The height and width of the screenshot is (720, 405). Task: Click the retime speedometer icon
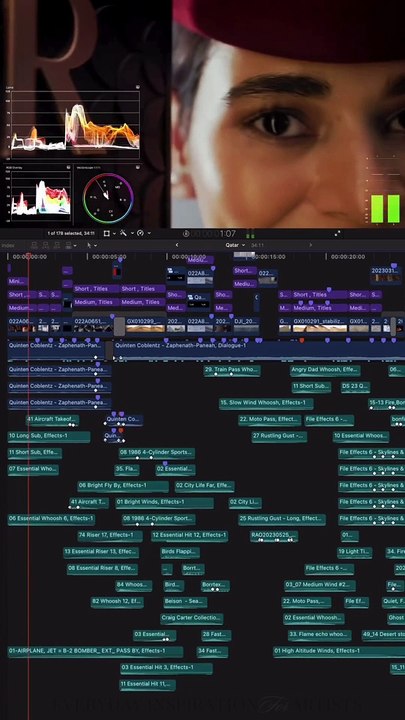click(141, 233)
